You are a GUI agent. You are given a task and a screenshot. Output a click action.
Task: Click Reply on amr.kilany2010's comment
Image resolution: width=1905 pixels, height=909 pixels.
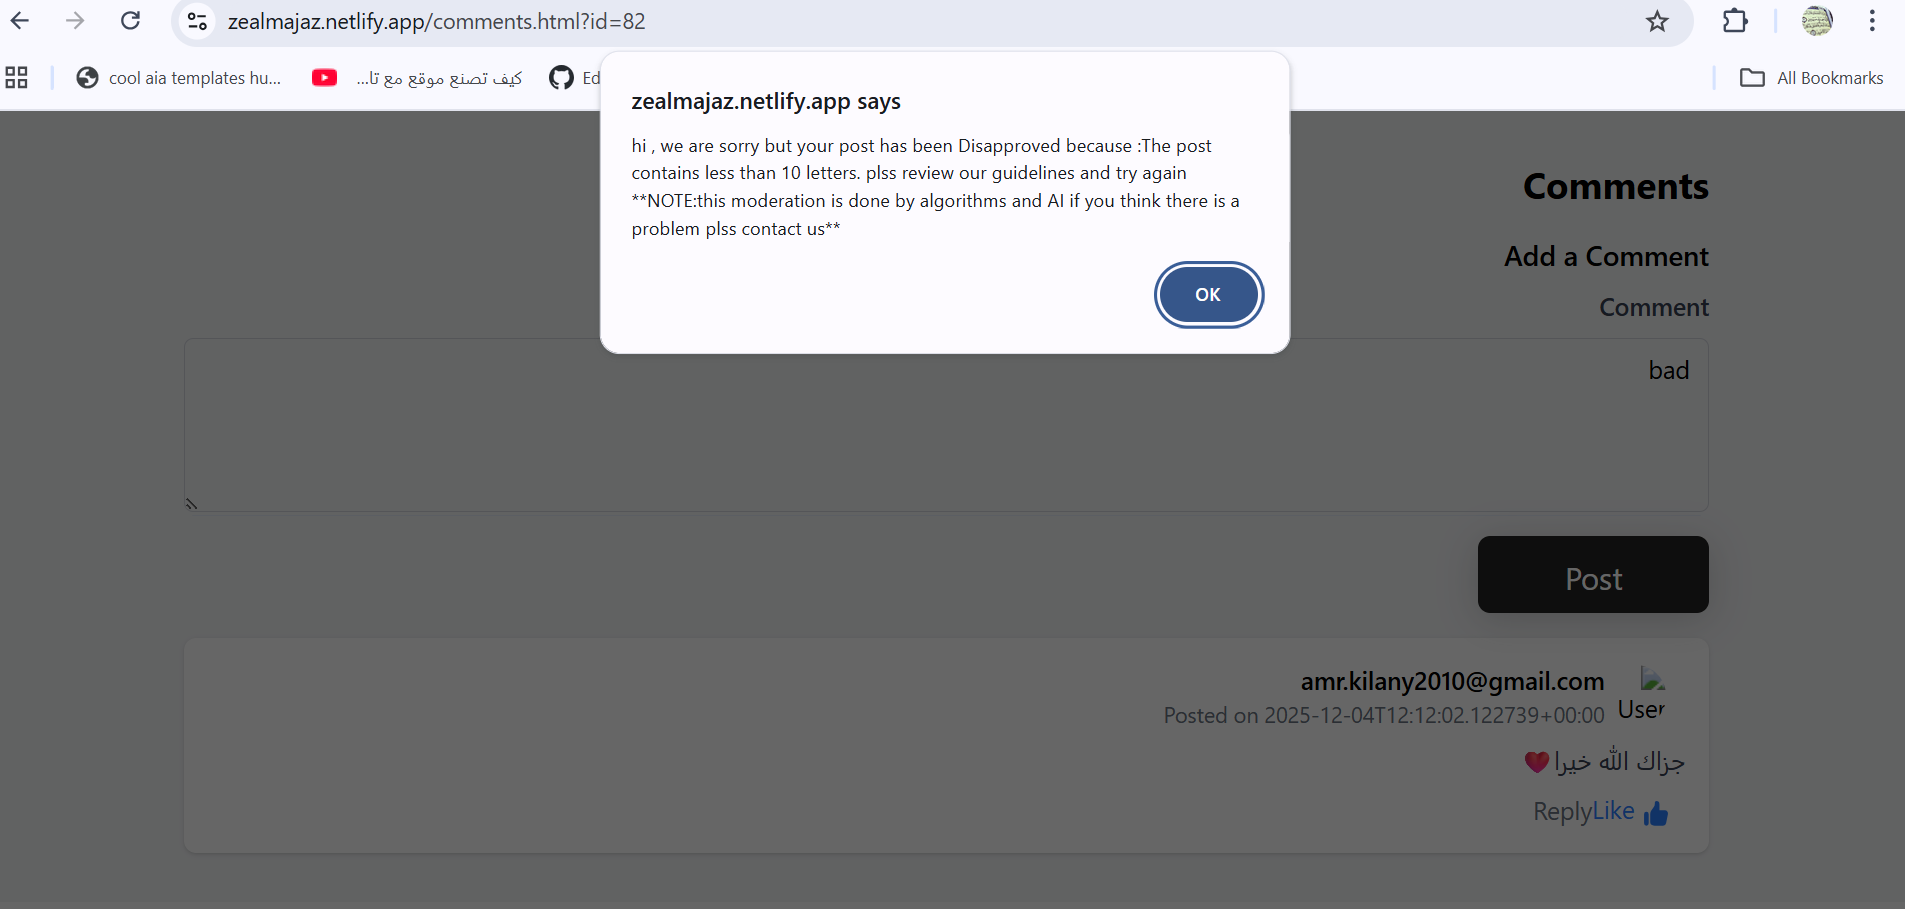click(1562, 812)
